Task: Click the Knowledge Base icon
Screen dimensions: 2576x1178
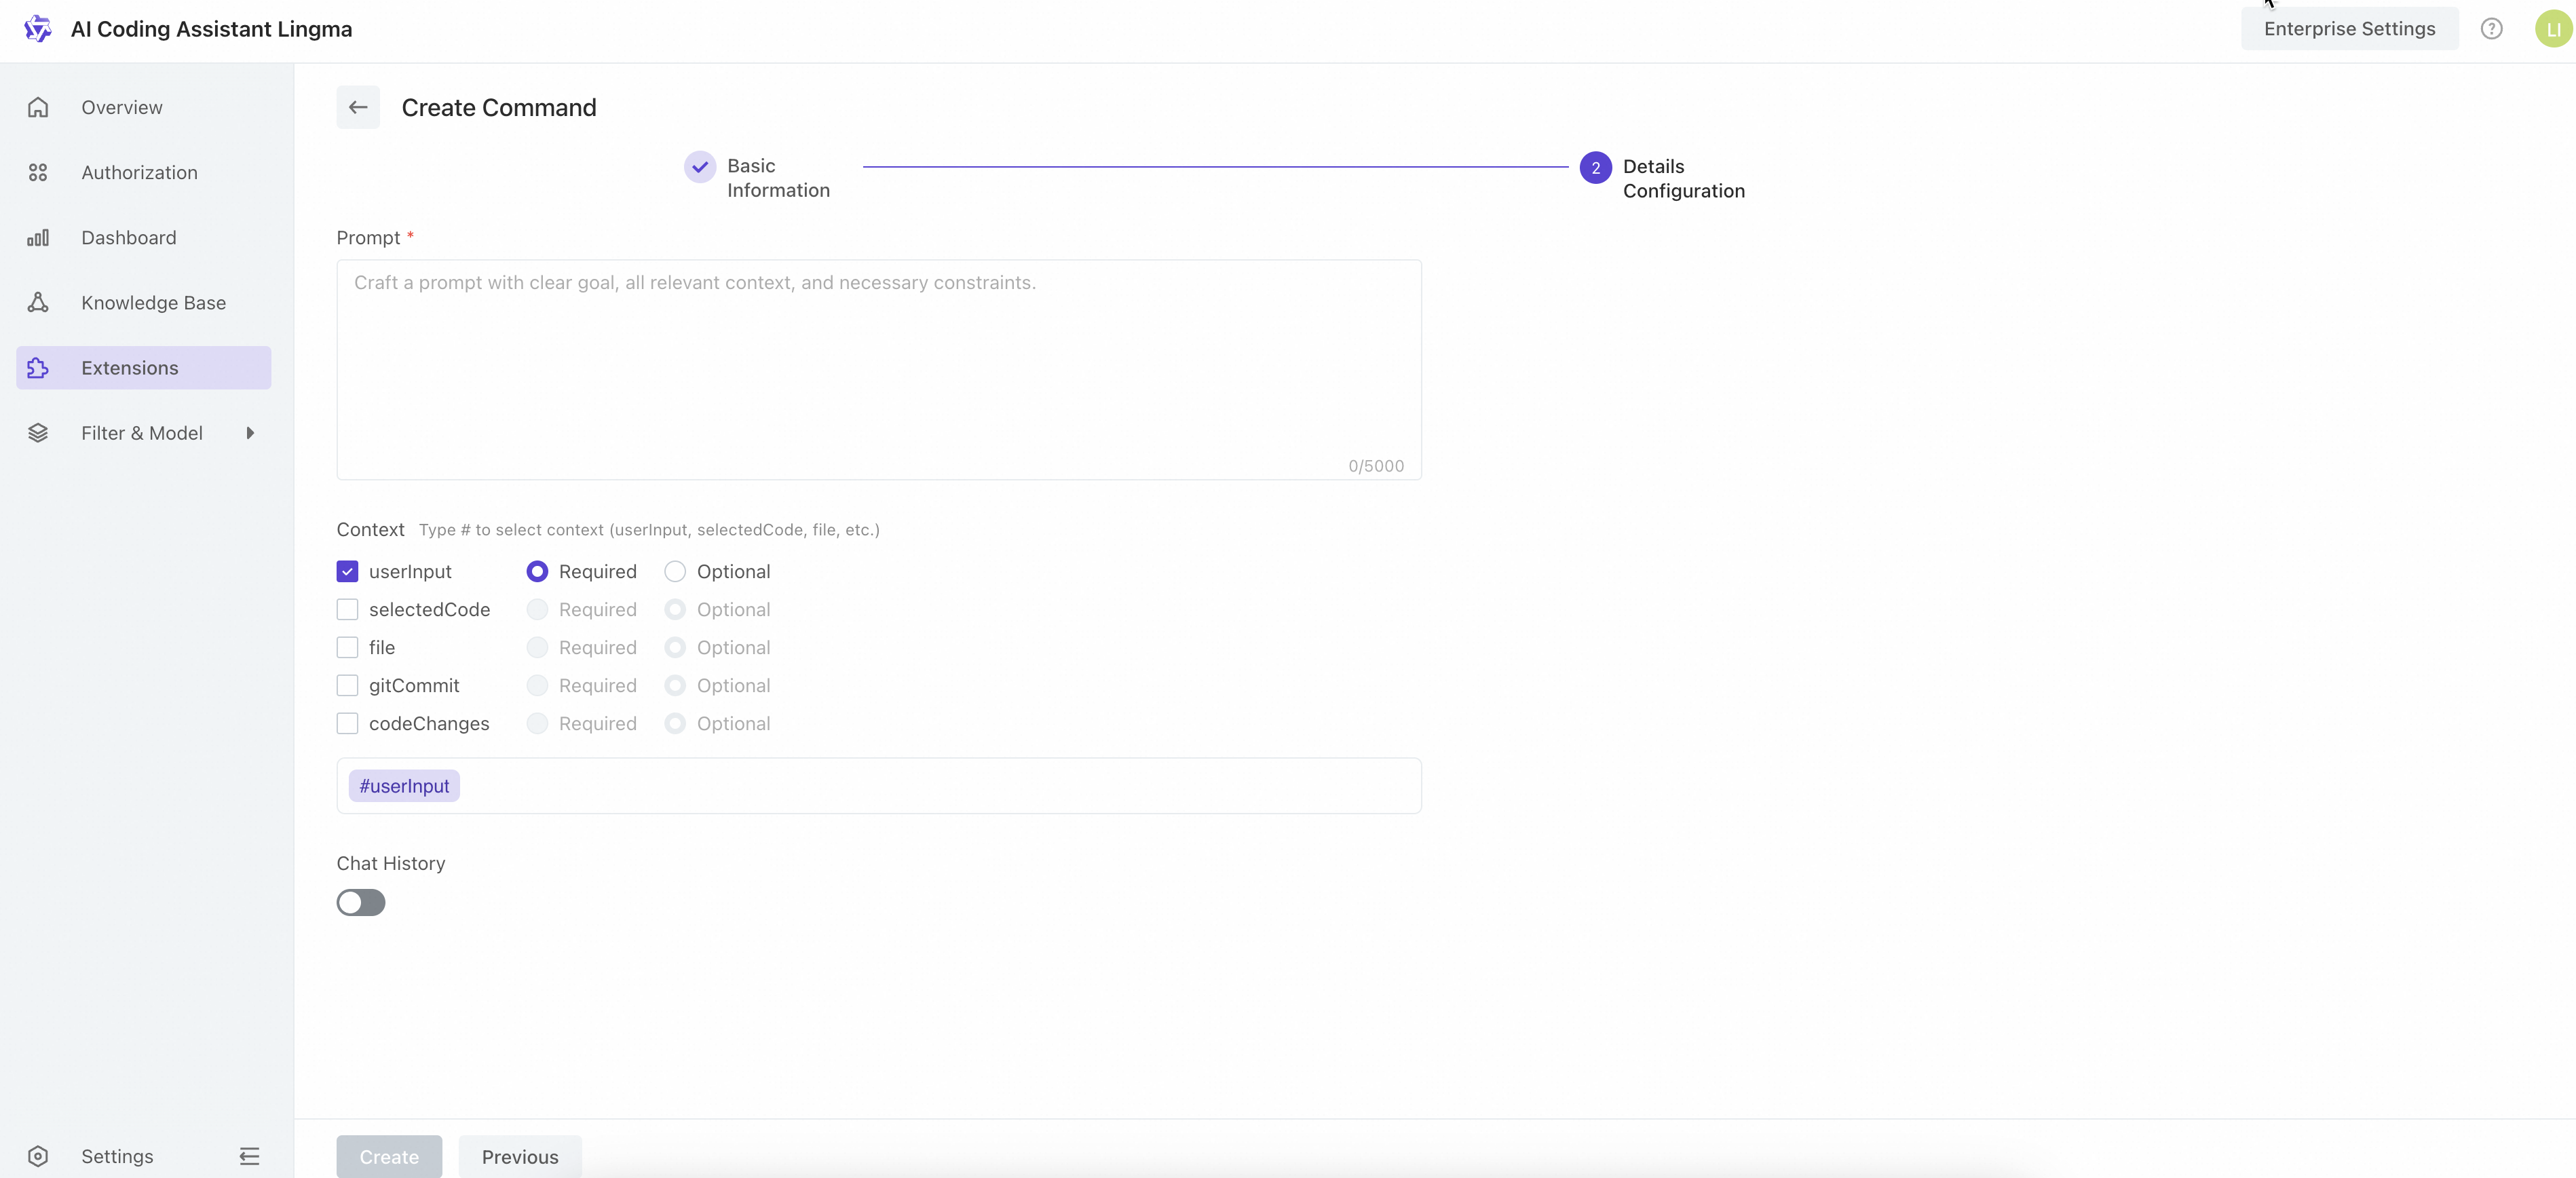Action: tap(38, 302)
